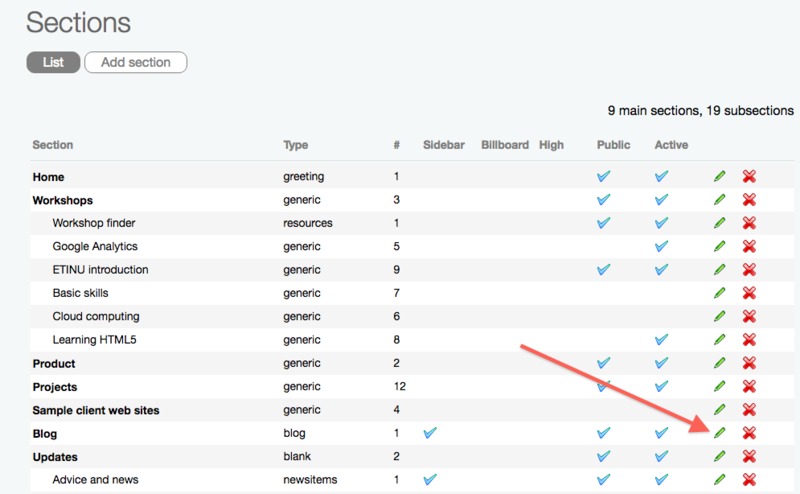Click the edit pencil for Blog section
Screen dimensions: 800x494
click(719, 433)
